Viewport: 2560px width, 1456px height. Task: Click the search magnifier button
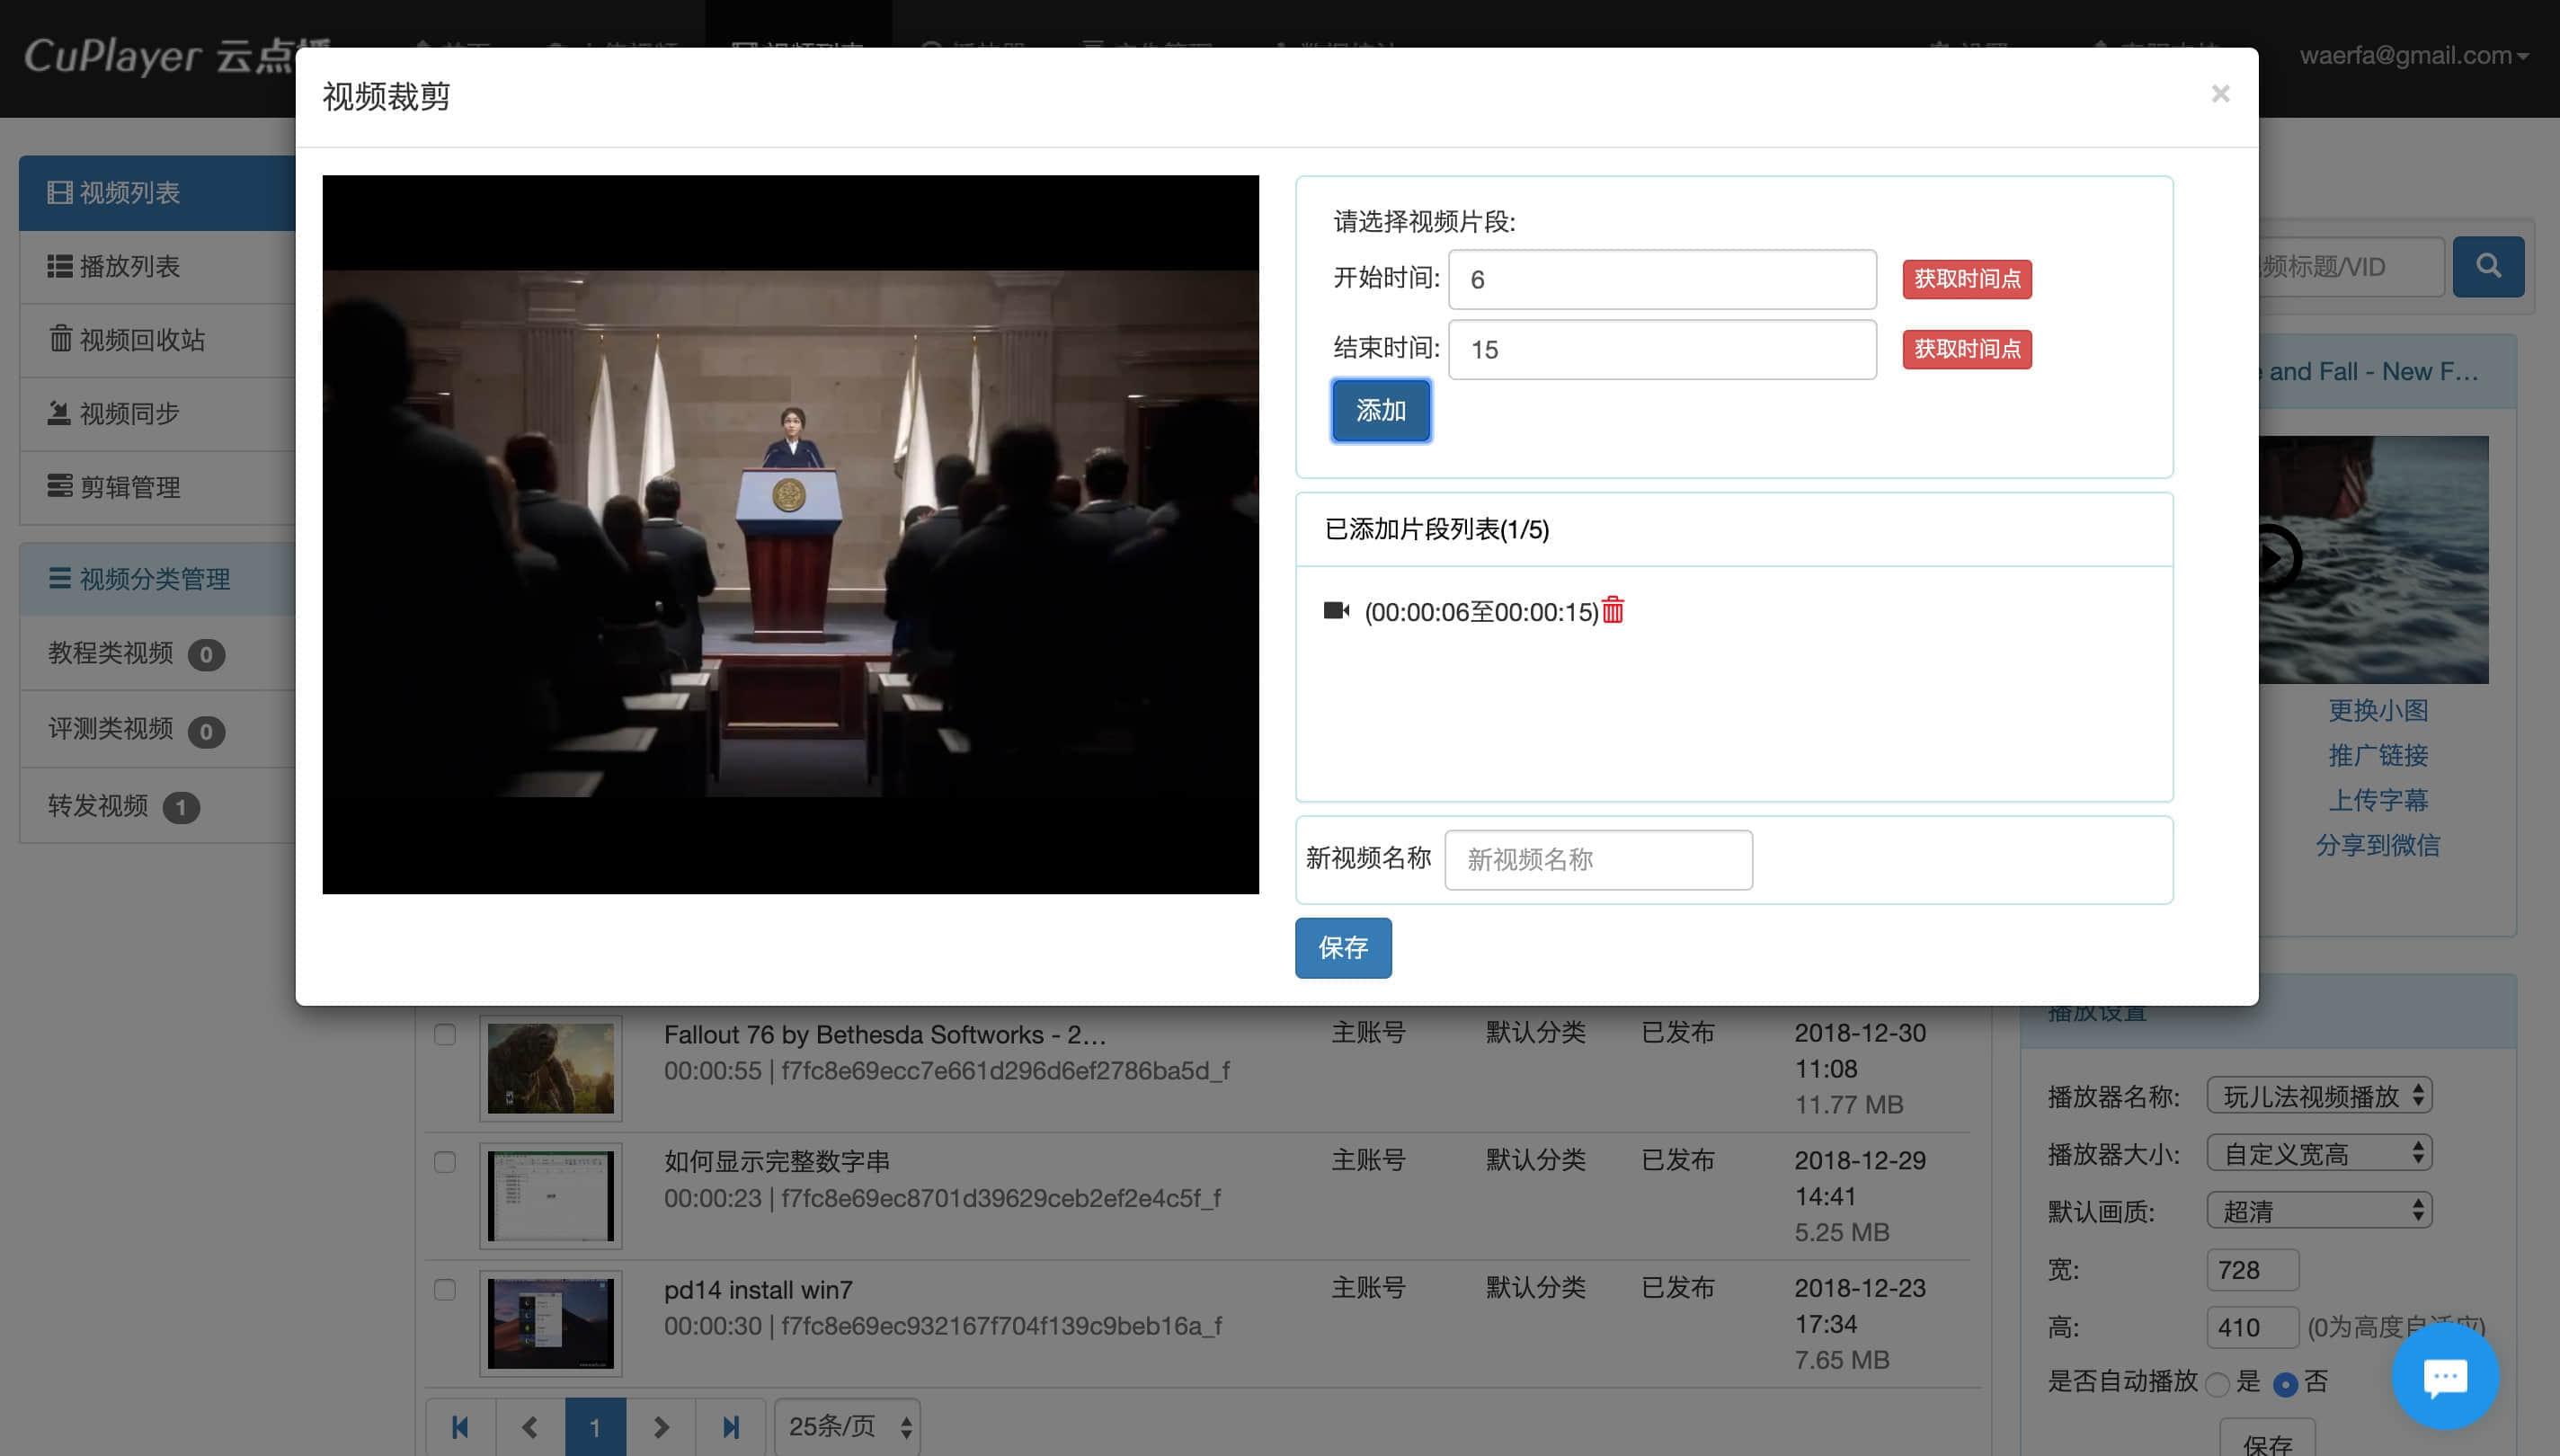pos(2488,266)
